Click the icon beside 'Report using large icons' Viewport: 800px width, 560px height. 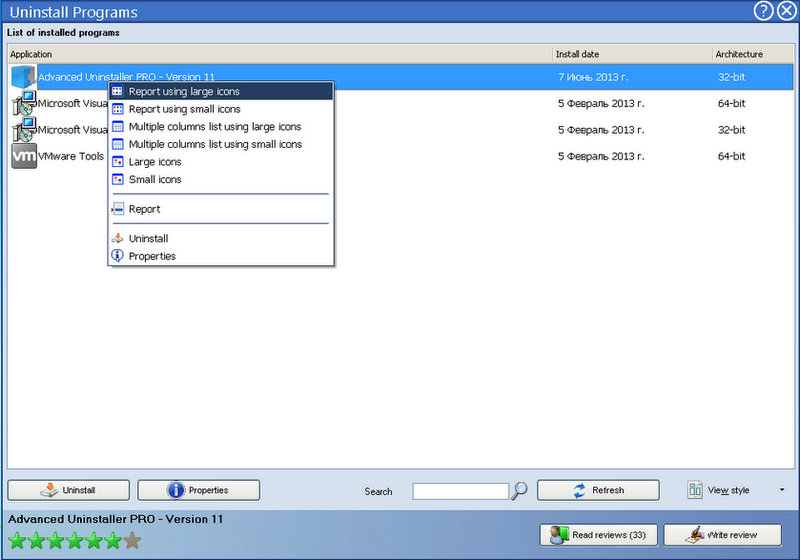click(118, 91)
